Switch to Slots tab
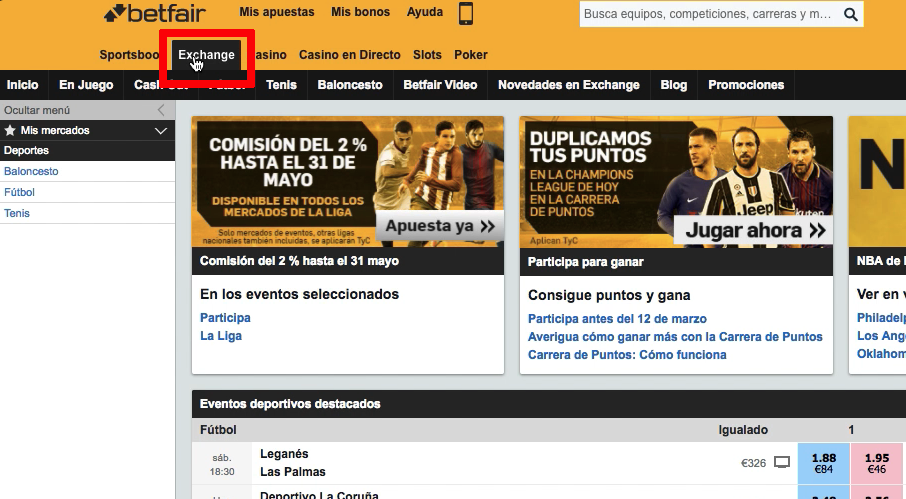 (x=427, y=55)
